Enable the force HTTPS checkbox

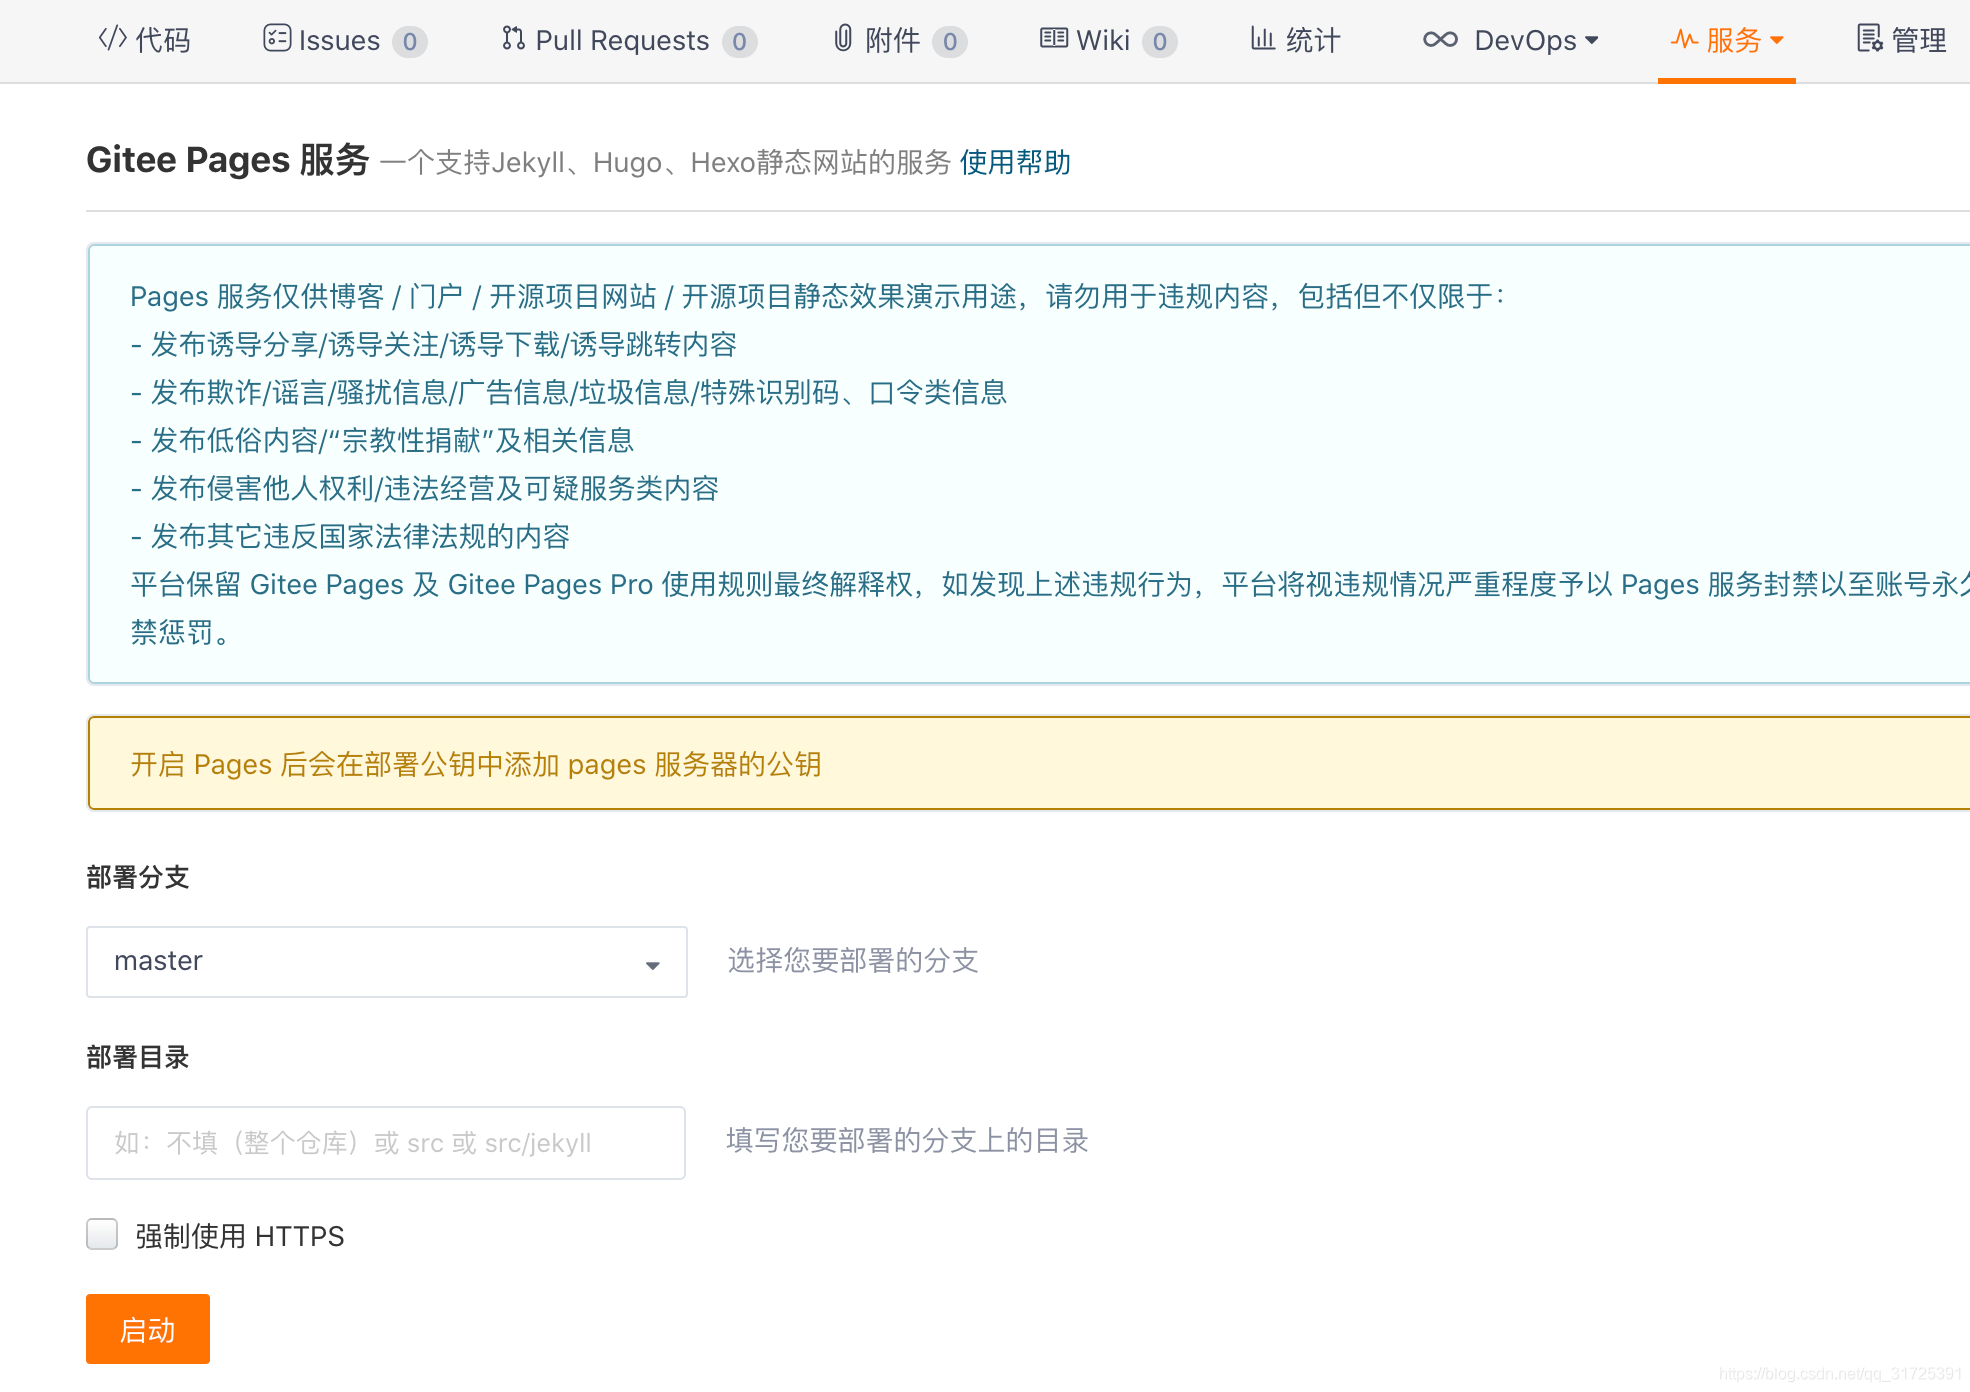(102, 1235)
